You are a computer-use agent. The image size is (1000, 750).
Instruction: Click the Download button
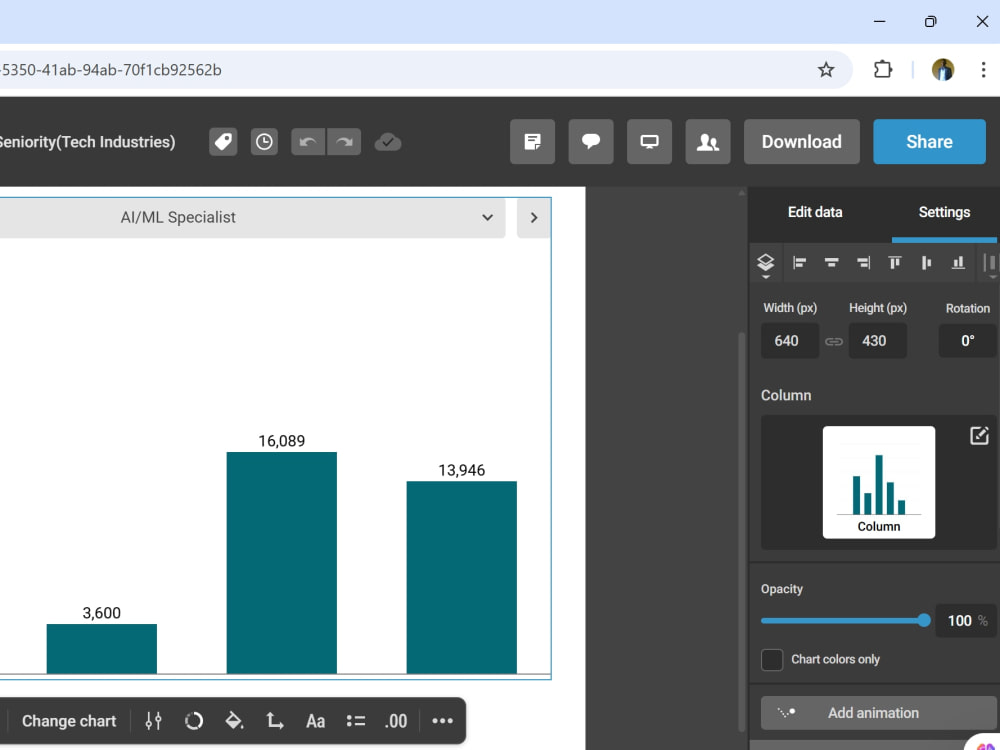802,142
